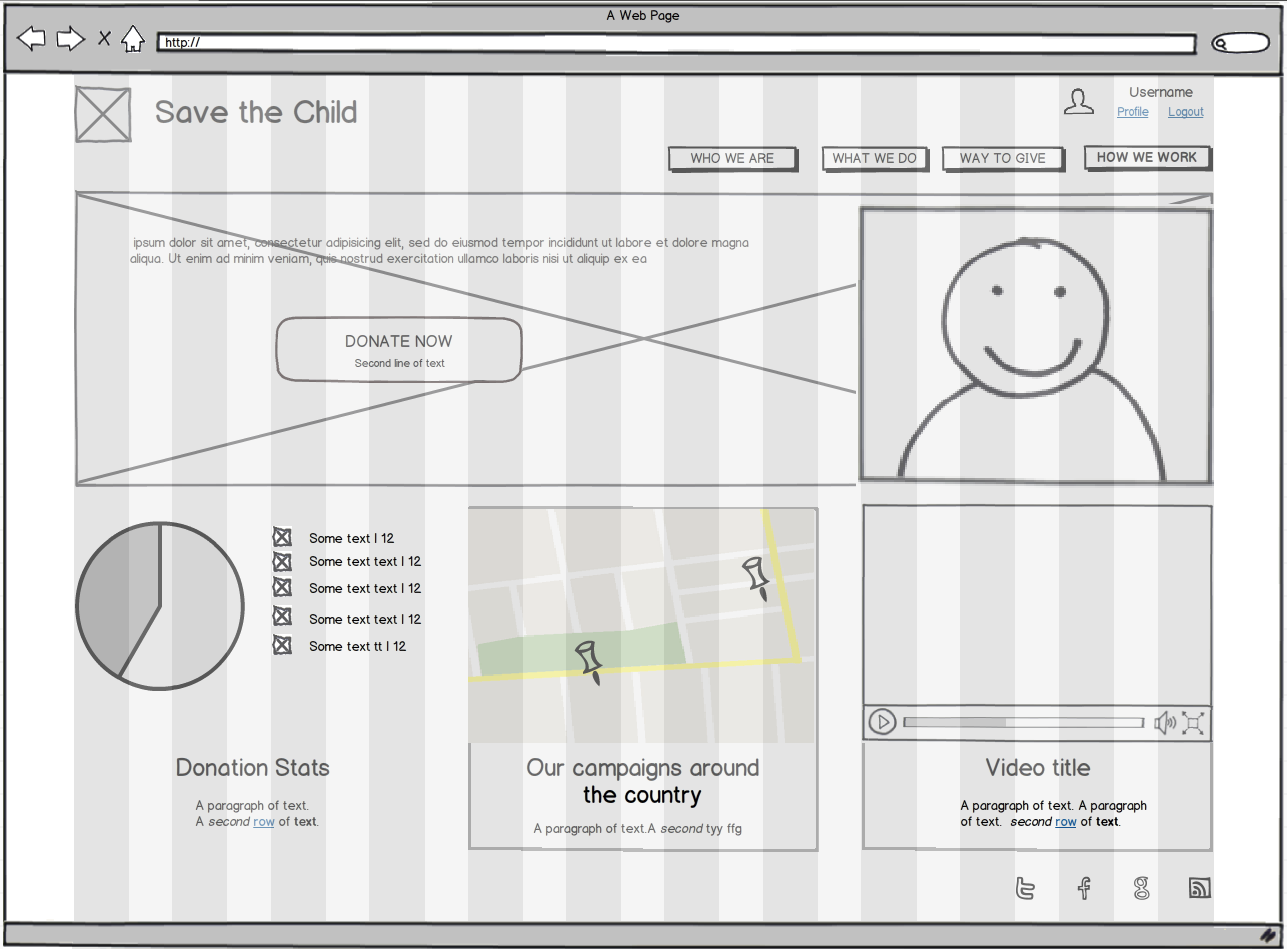The image size is (1287, 949).
Task: Click the browser back arrow
Action: click(x=31, y=40)
